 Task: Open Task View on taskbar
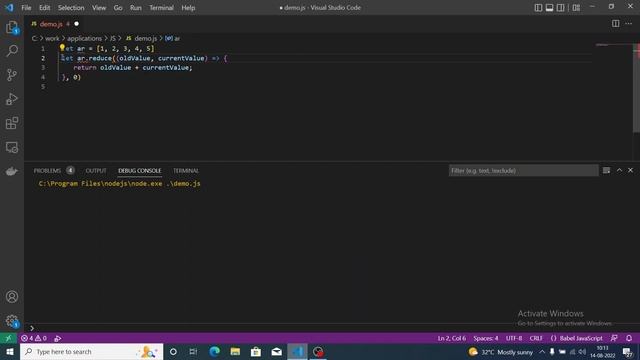[x=193, y=352]
